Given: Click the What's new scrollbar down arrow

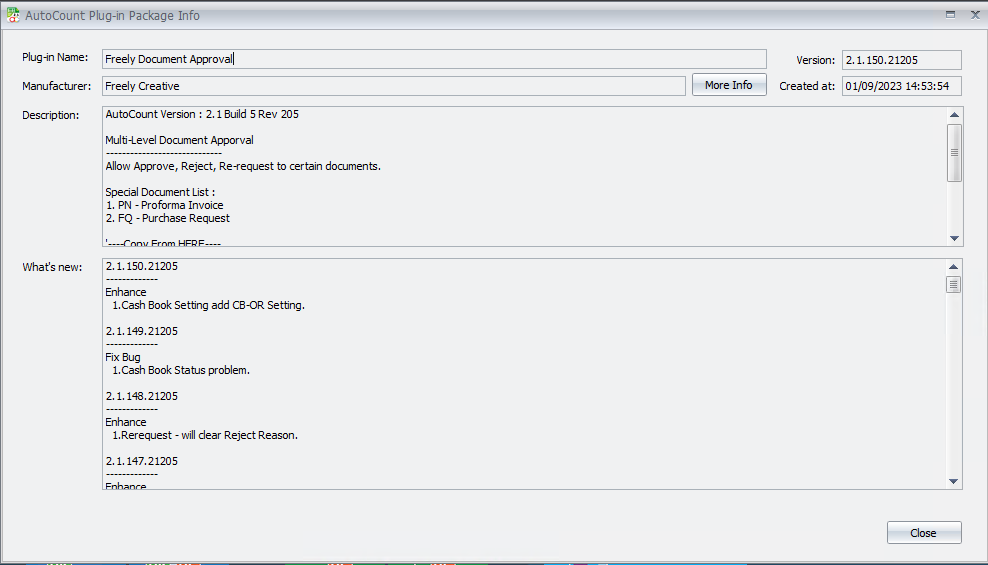Looking at the screenshot, I should [954, 481].
